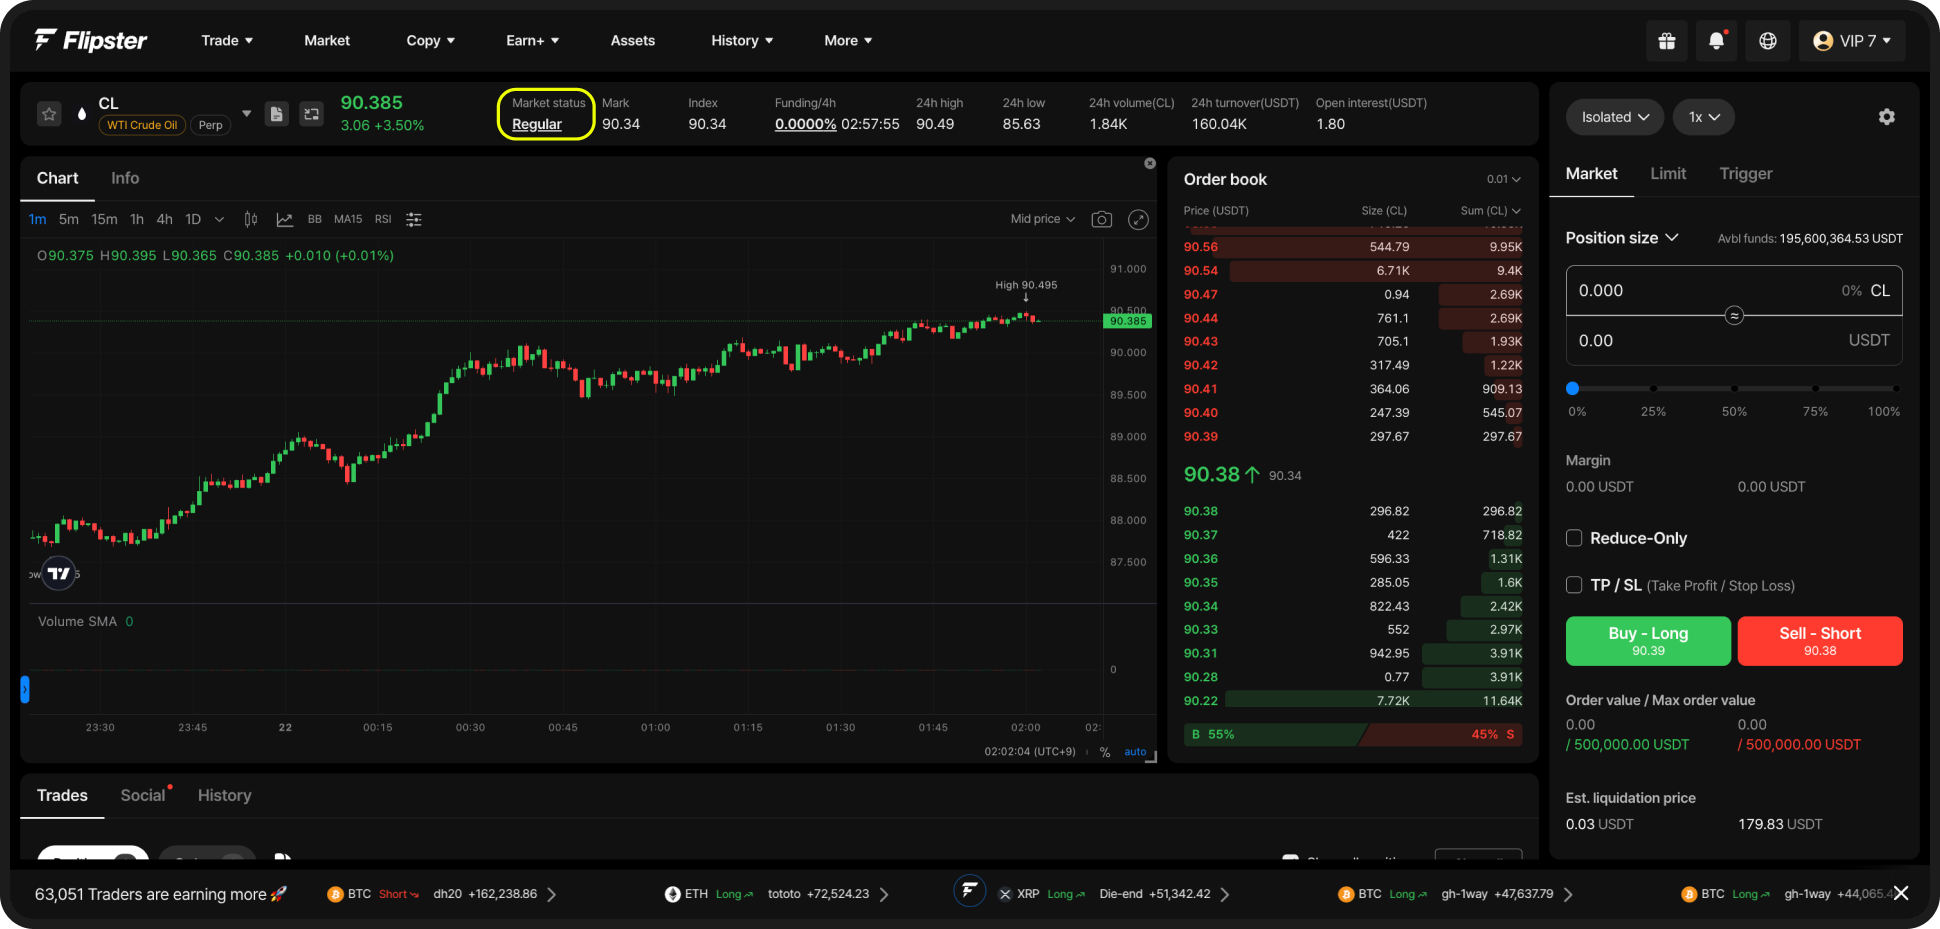
Task: Open the chevron after tototo +72,524.23
Action: [884, 894]
